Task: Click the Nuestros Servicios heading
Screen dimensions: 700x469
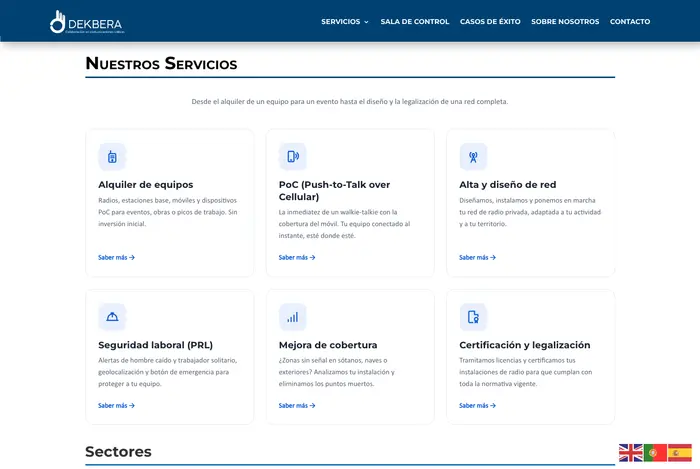Action: pyautogui.click(x=161, y=63)
